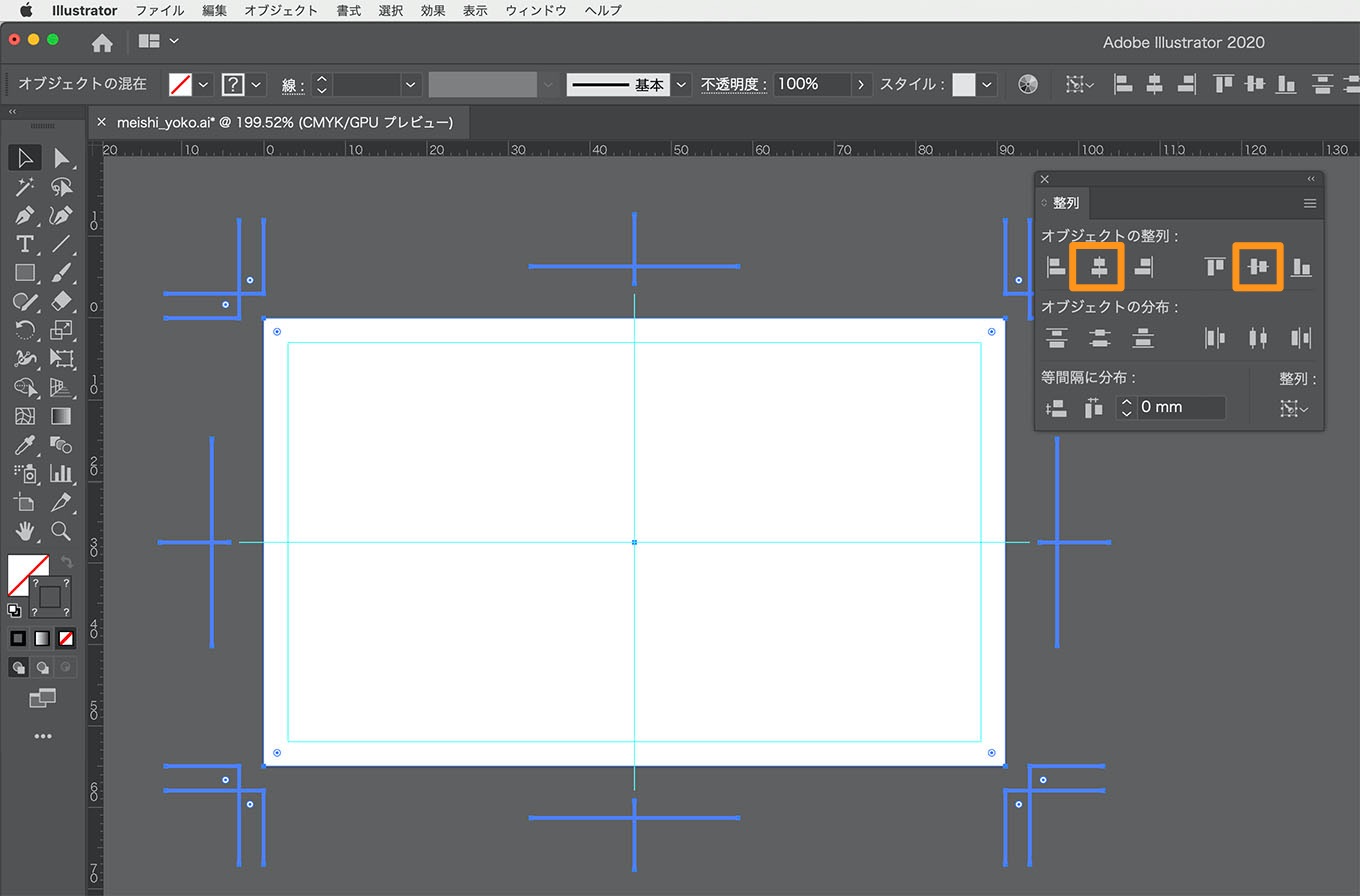The height and width of the screenshot is (896, 1360).
Task: Select the Direct Selection tool
Action: point(62,158)
